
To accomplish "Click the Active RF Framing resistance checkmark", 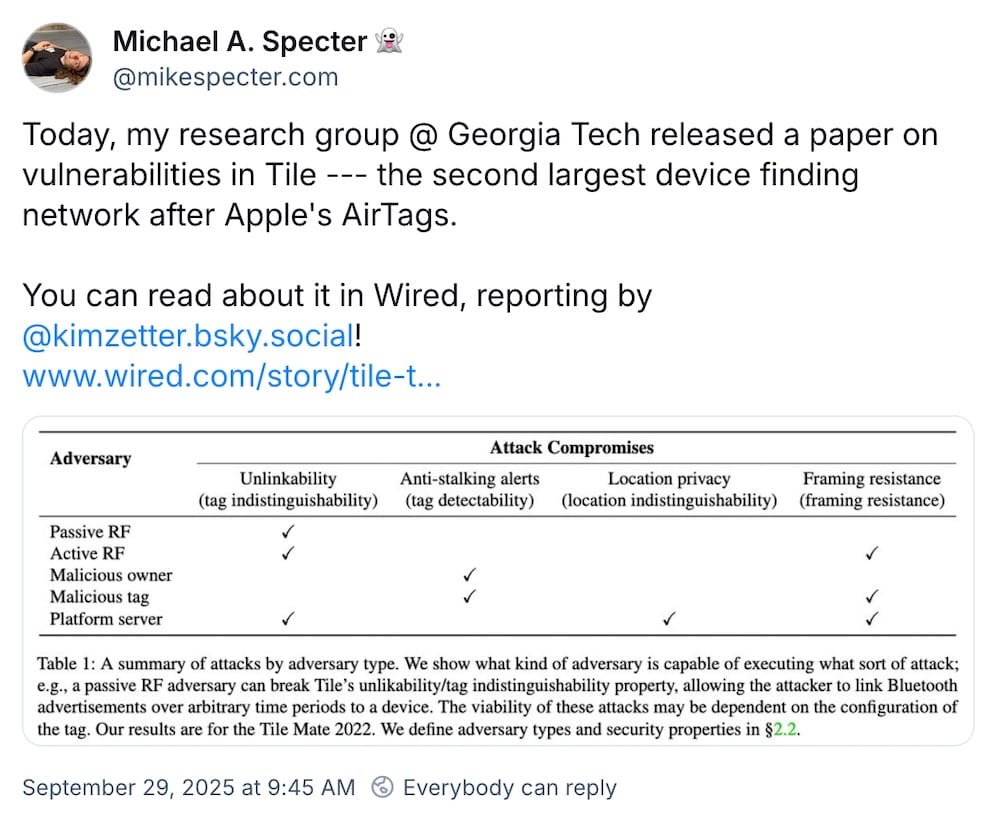I will [x=872, y=553].
